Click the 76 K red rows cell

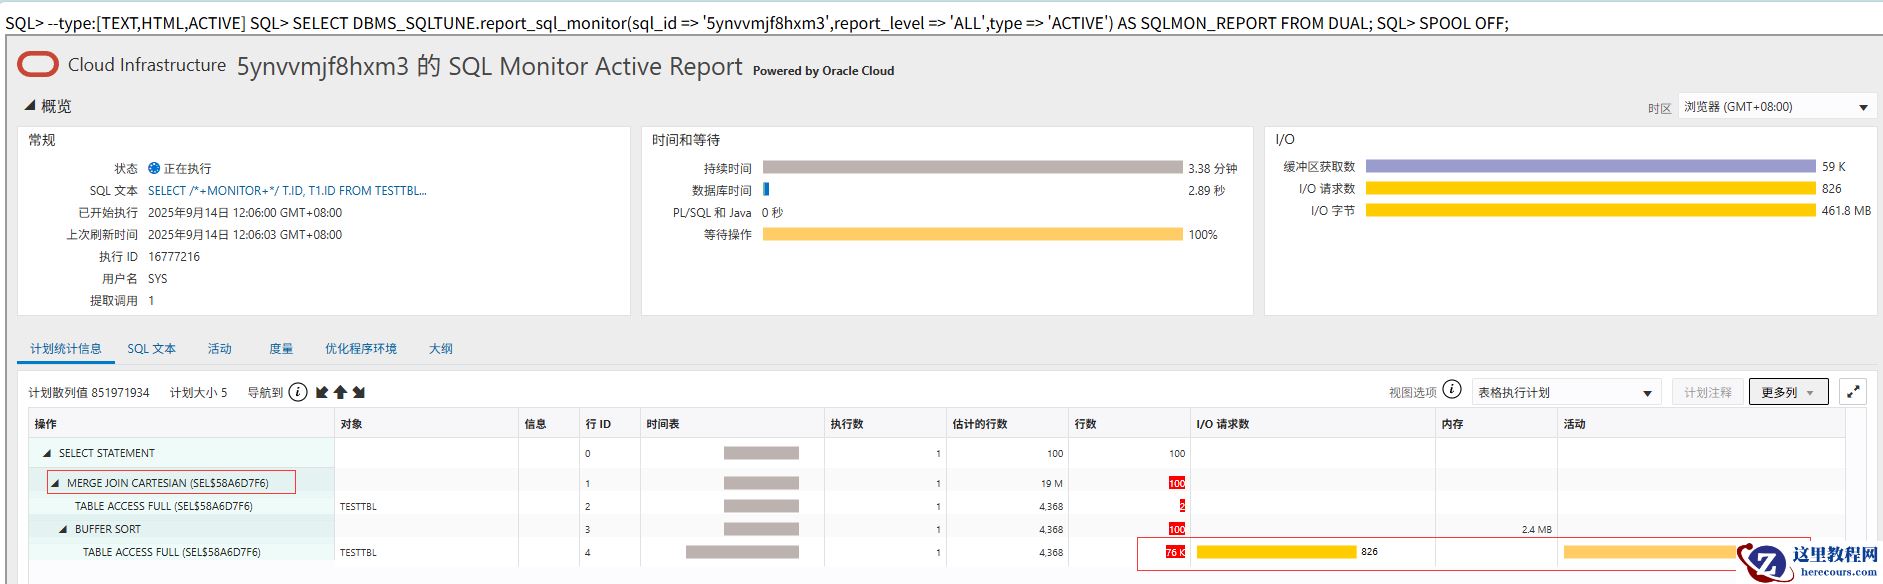click(1175, 552)
